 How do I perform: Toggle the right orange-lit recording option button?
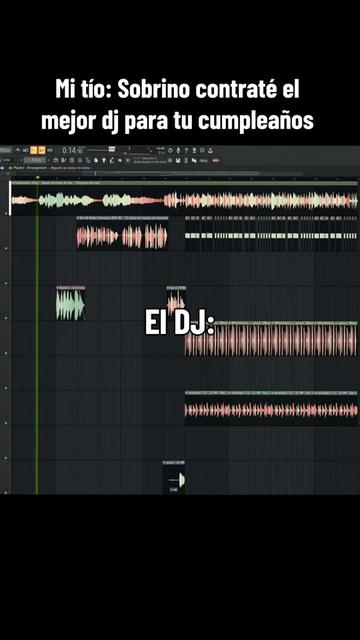42,151
